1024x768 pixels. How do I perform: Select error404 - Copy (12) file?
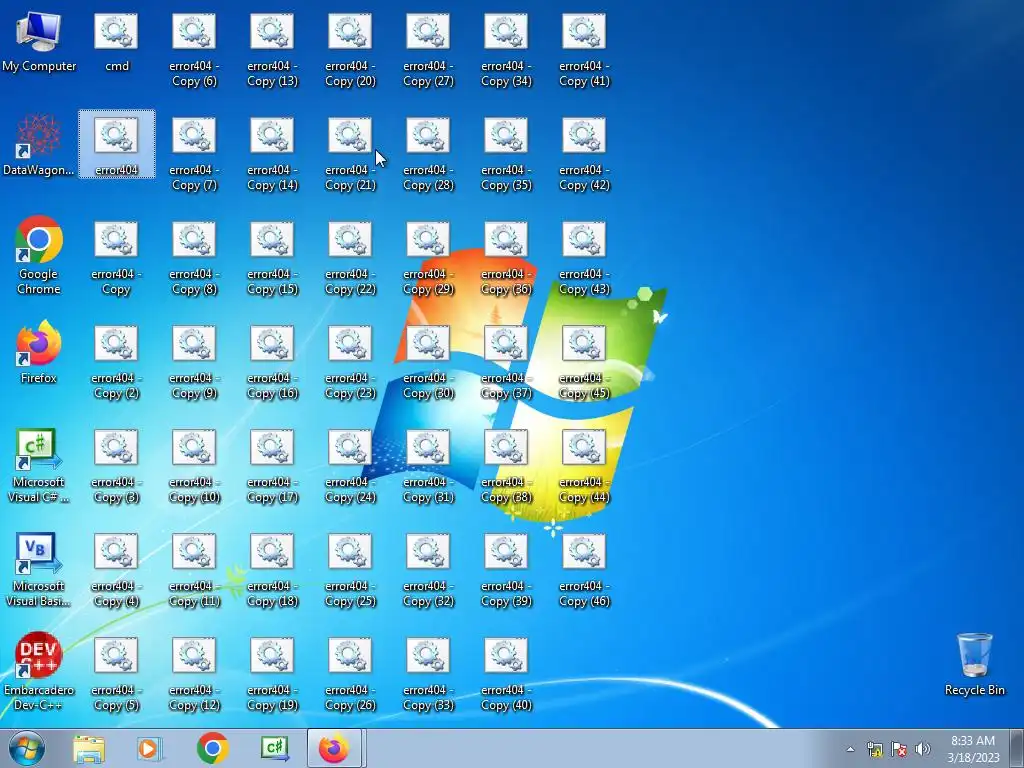(x=194, y=674)
